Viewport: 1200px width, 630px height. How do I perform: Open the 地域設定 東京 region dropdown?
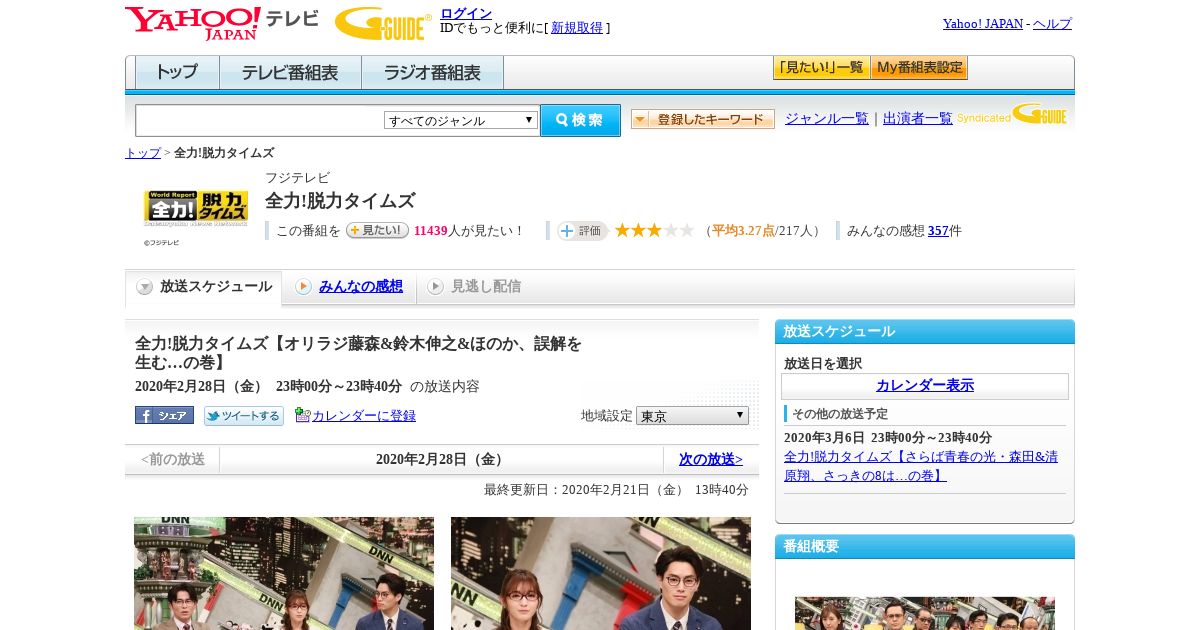point(692,415)
